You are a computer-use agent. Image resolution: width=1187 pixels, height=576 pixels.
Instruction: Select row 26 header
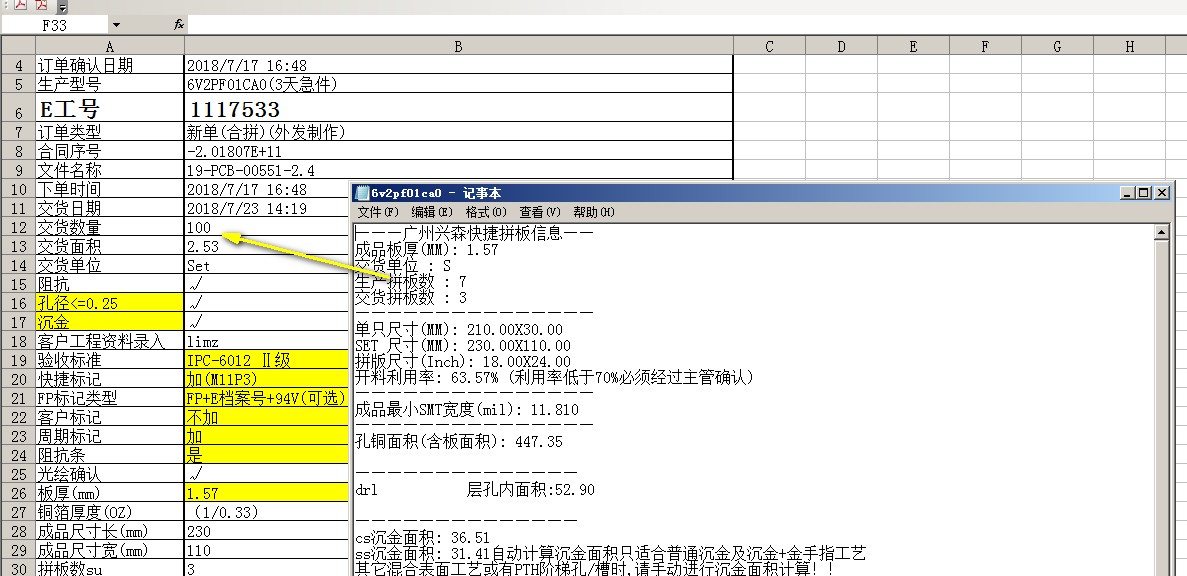18,493
